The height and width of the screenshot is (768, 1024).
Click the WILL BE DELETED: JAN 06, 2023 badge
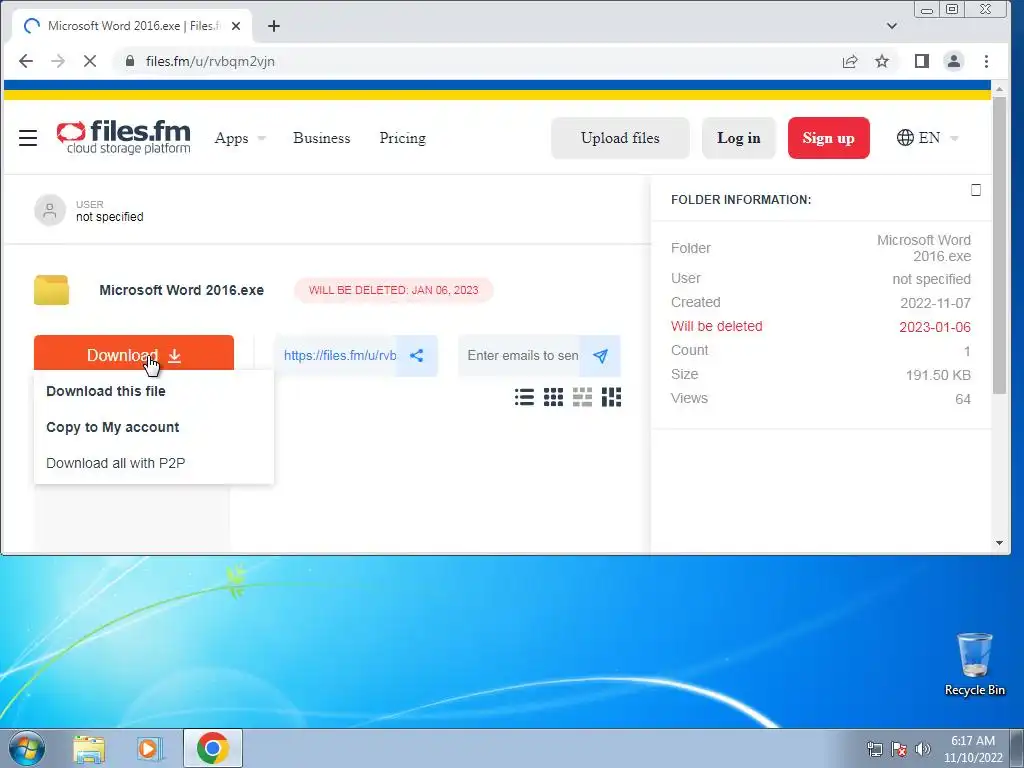coord(394,290)
